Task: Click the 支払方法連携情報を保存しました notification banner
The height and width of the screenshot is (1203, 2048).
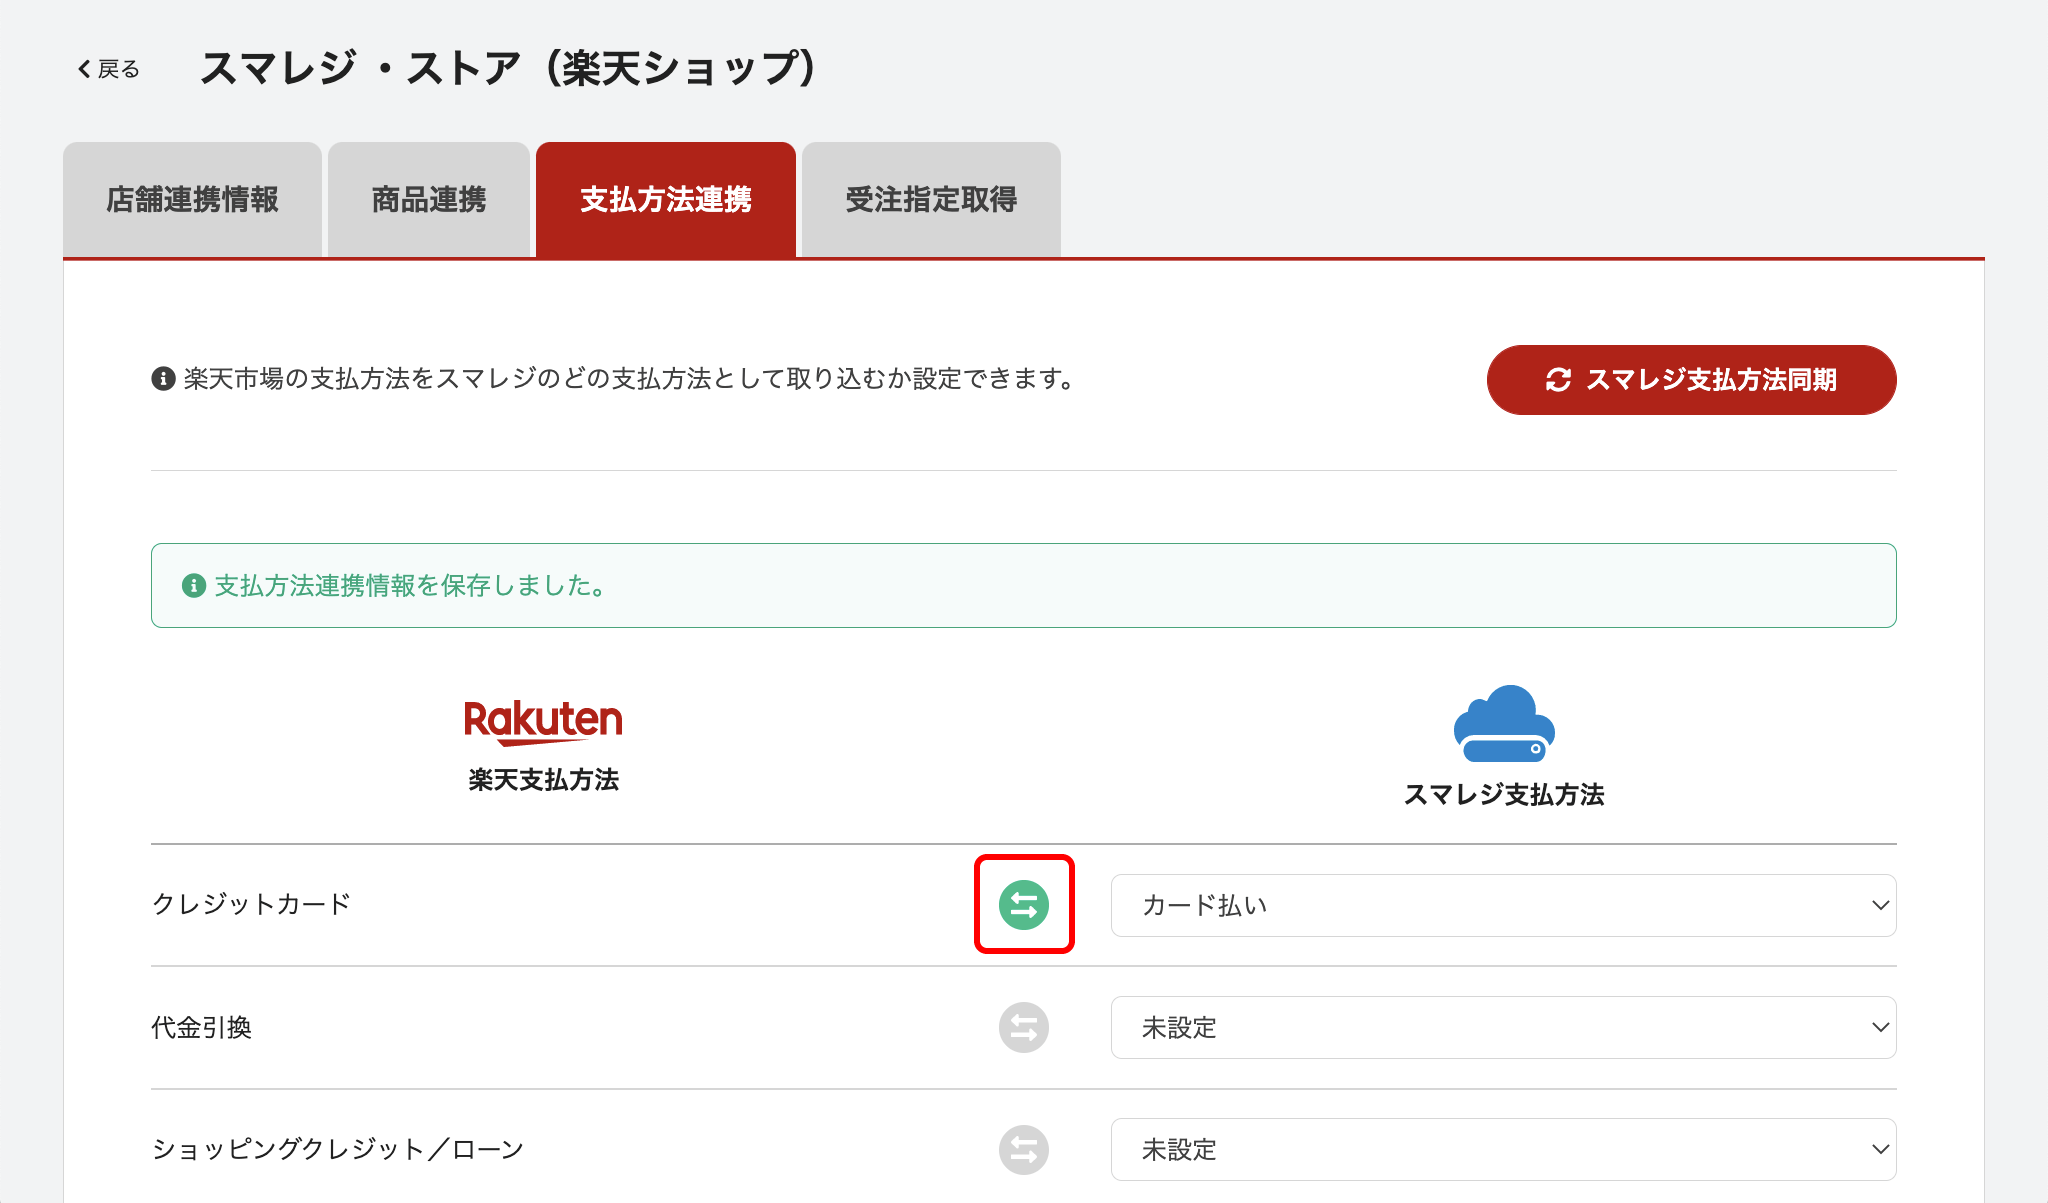Action: pos(1023,586)
